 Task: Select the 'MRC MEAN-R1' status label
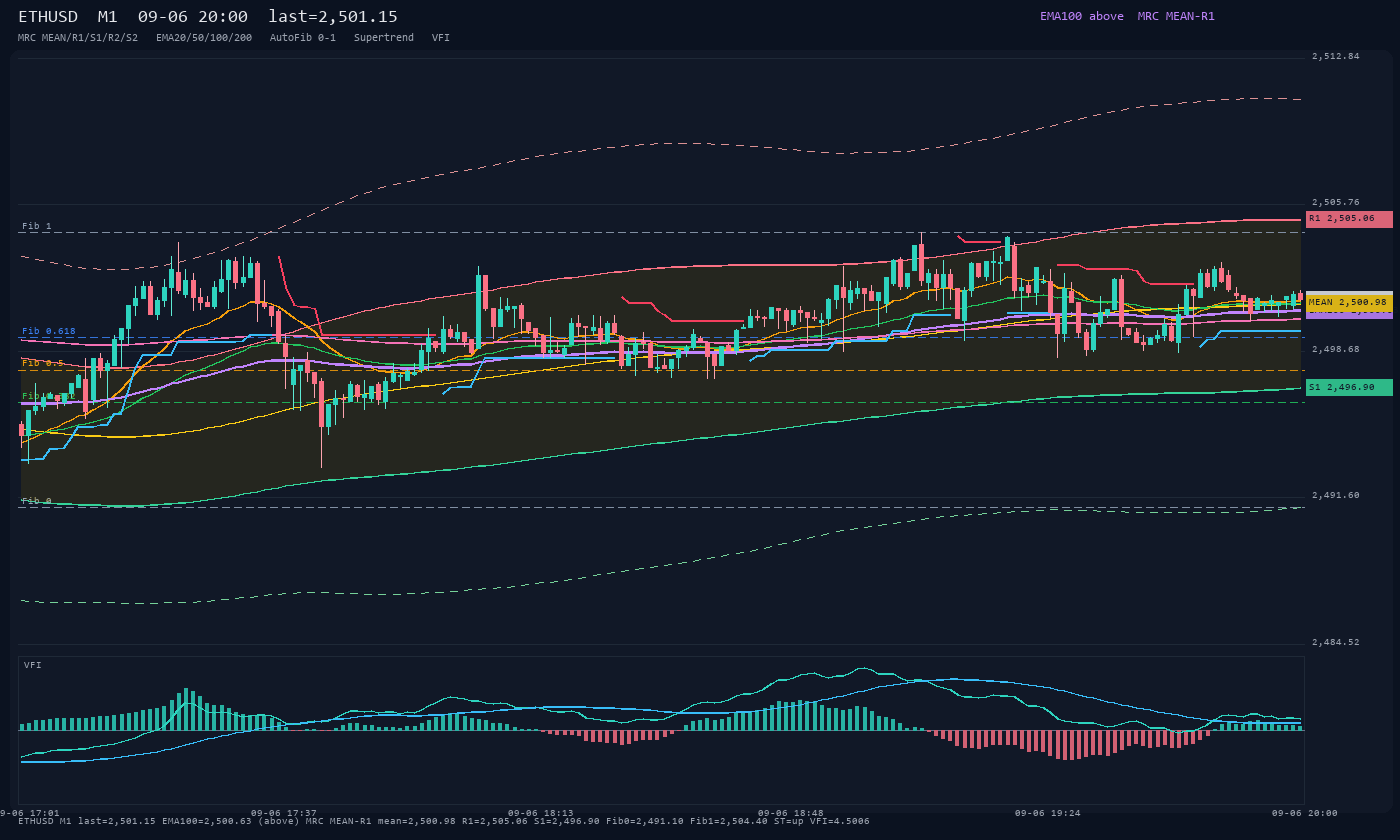(1176, 16)
